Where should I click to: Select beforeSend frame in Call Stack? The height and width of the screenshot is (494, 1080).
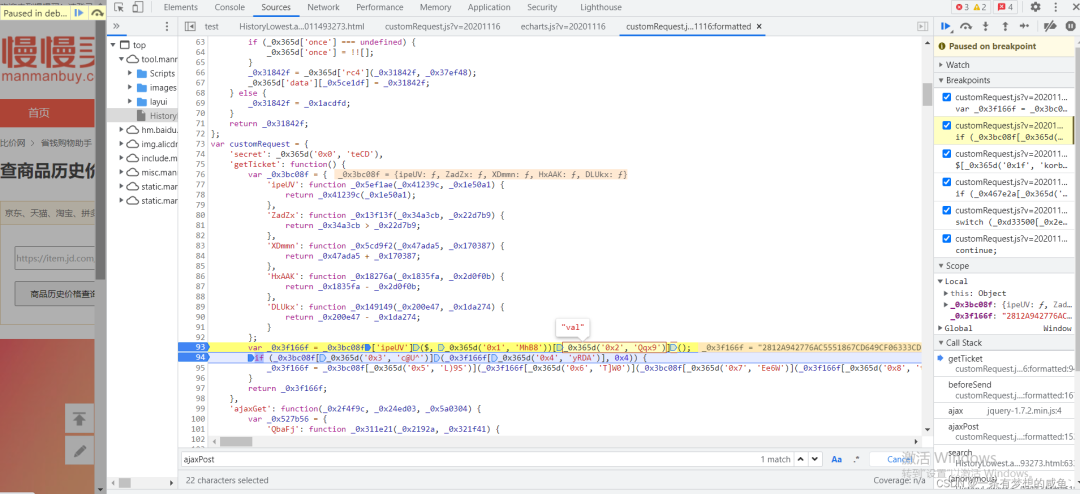[x=970, y=384]
